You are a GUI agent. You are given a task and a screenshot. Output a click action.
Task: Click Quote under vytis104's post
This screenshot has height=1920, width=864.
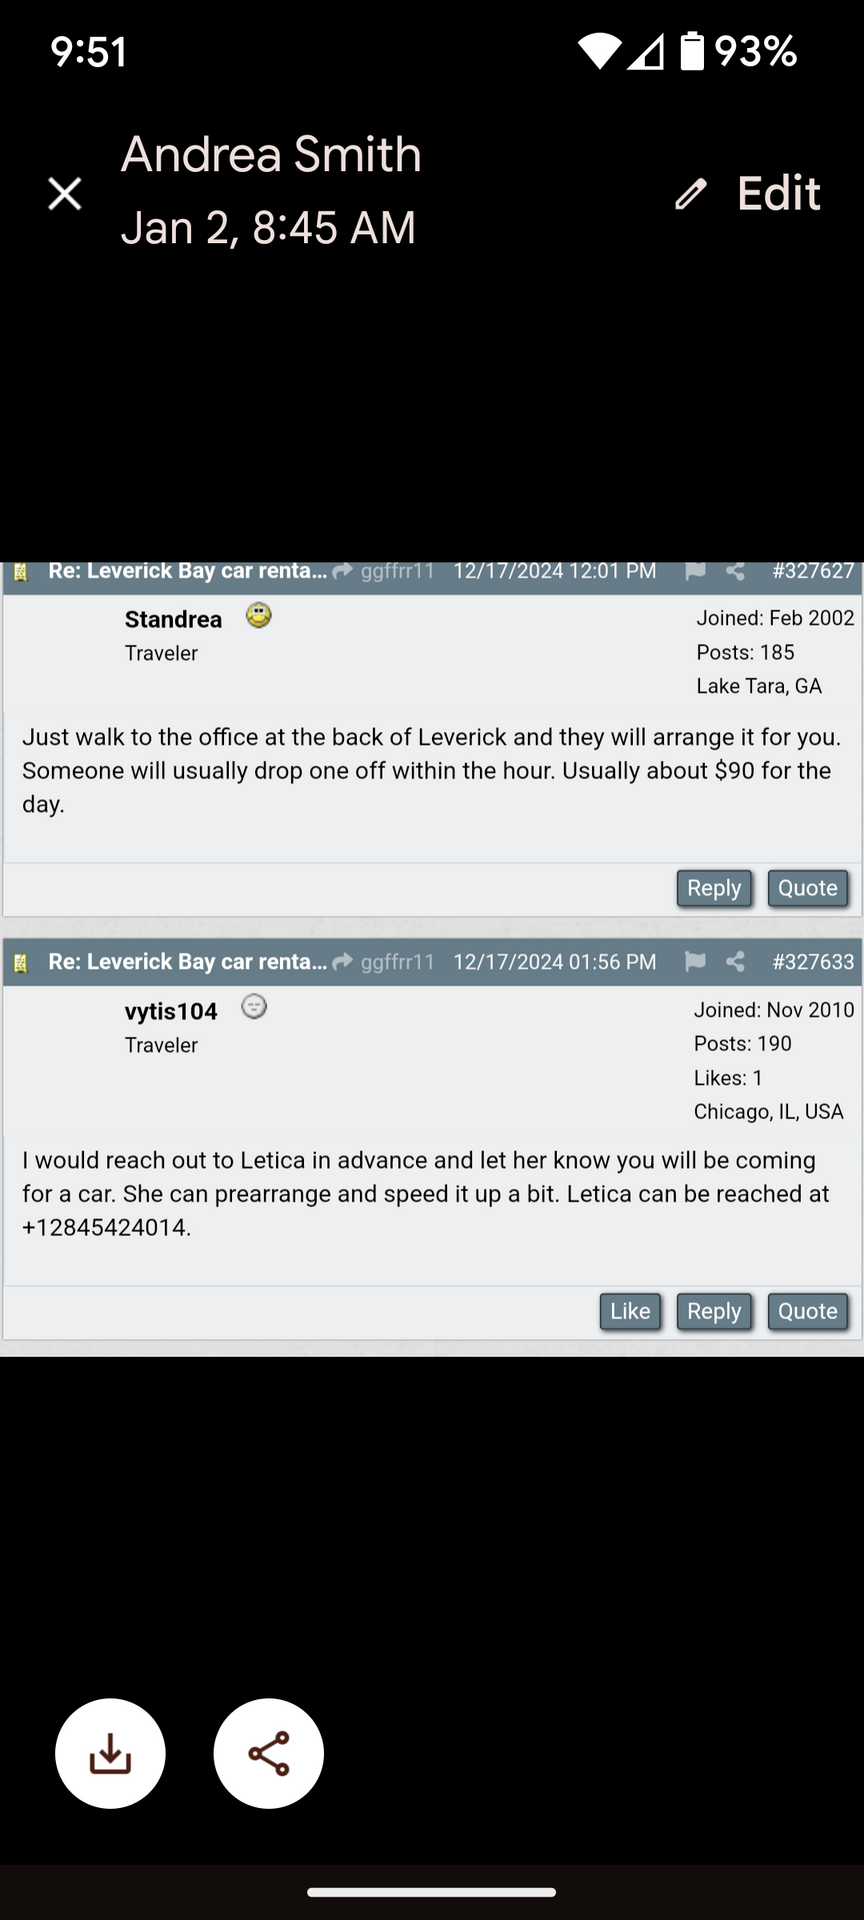[808, 1311]
